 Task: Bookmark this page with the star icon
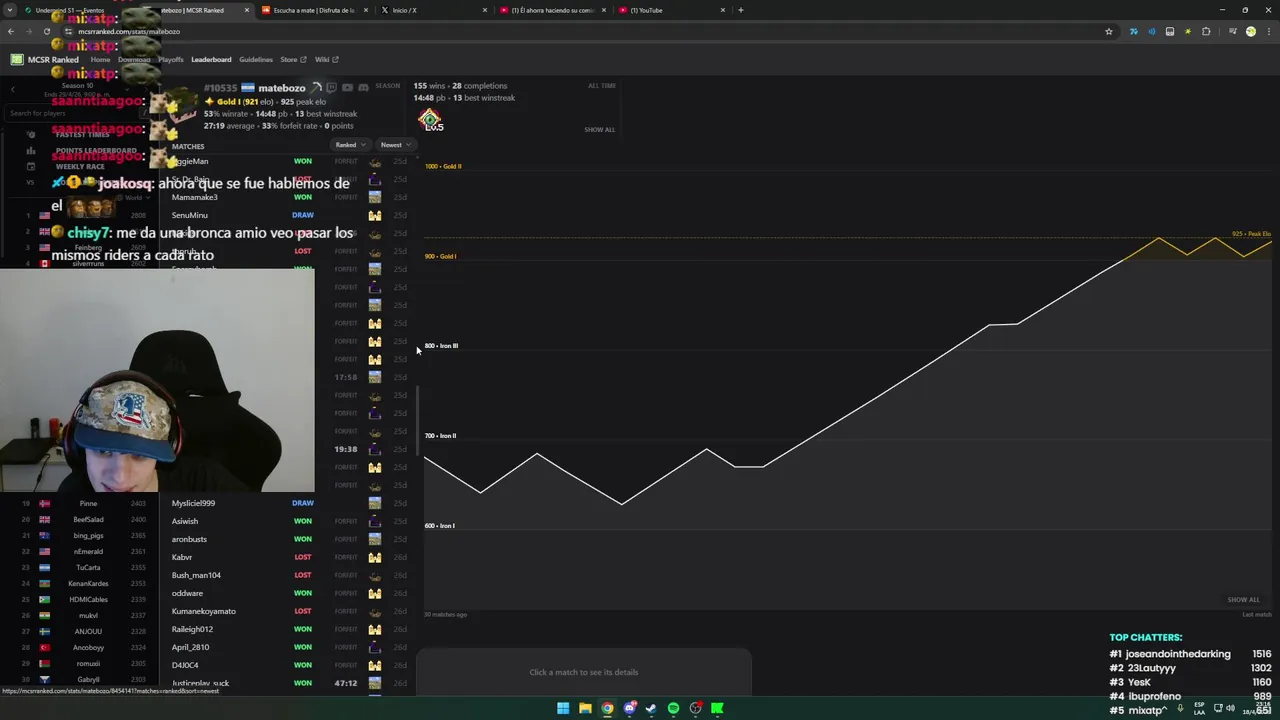pyautogui.click(x=1109, y=31)
